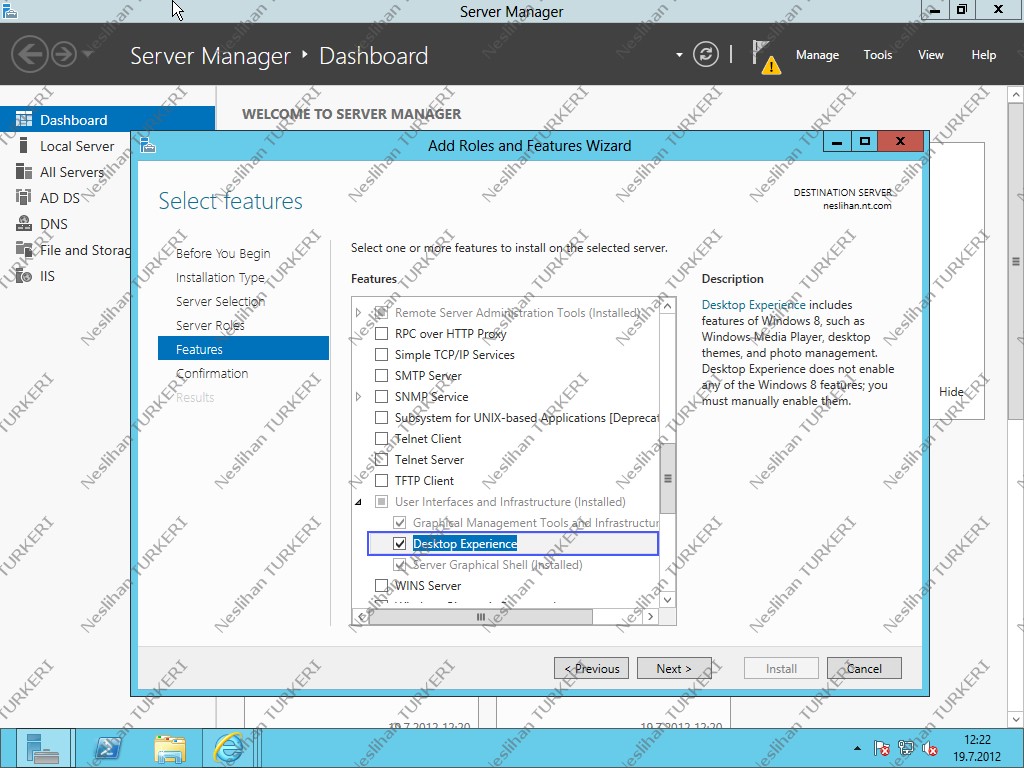Click the Dashboard grid icon in sidebar
Image resolution: width=1024 pixels, height=768 pixels.
24,119
